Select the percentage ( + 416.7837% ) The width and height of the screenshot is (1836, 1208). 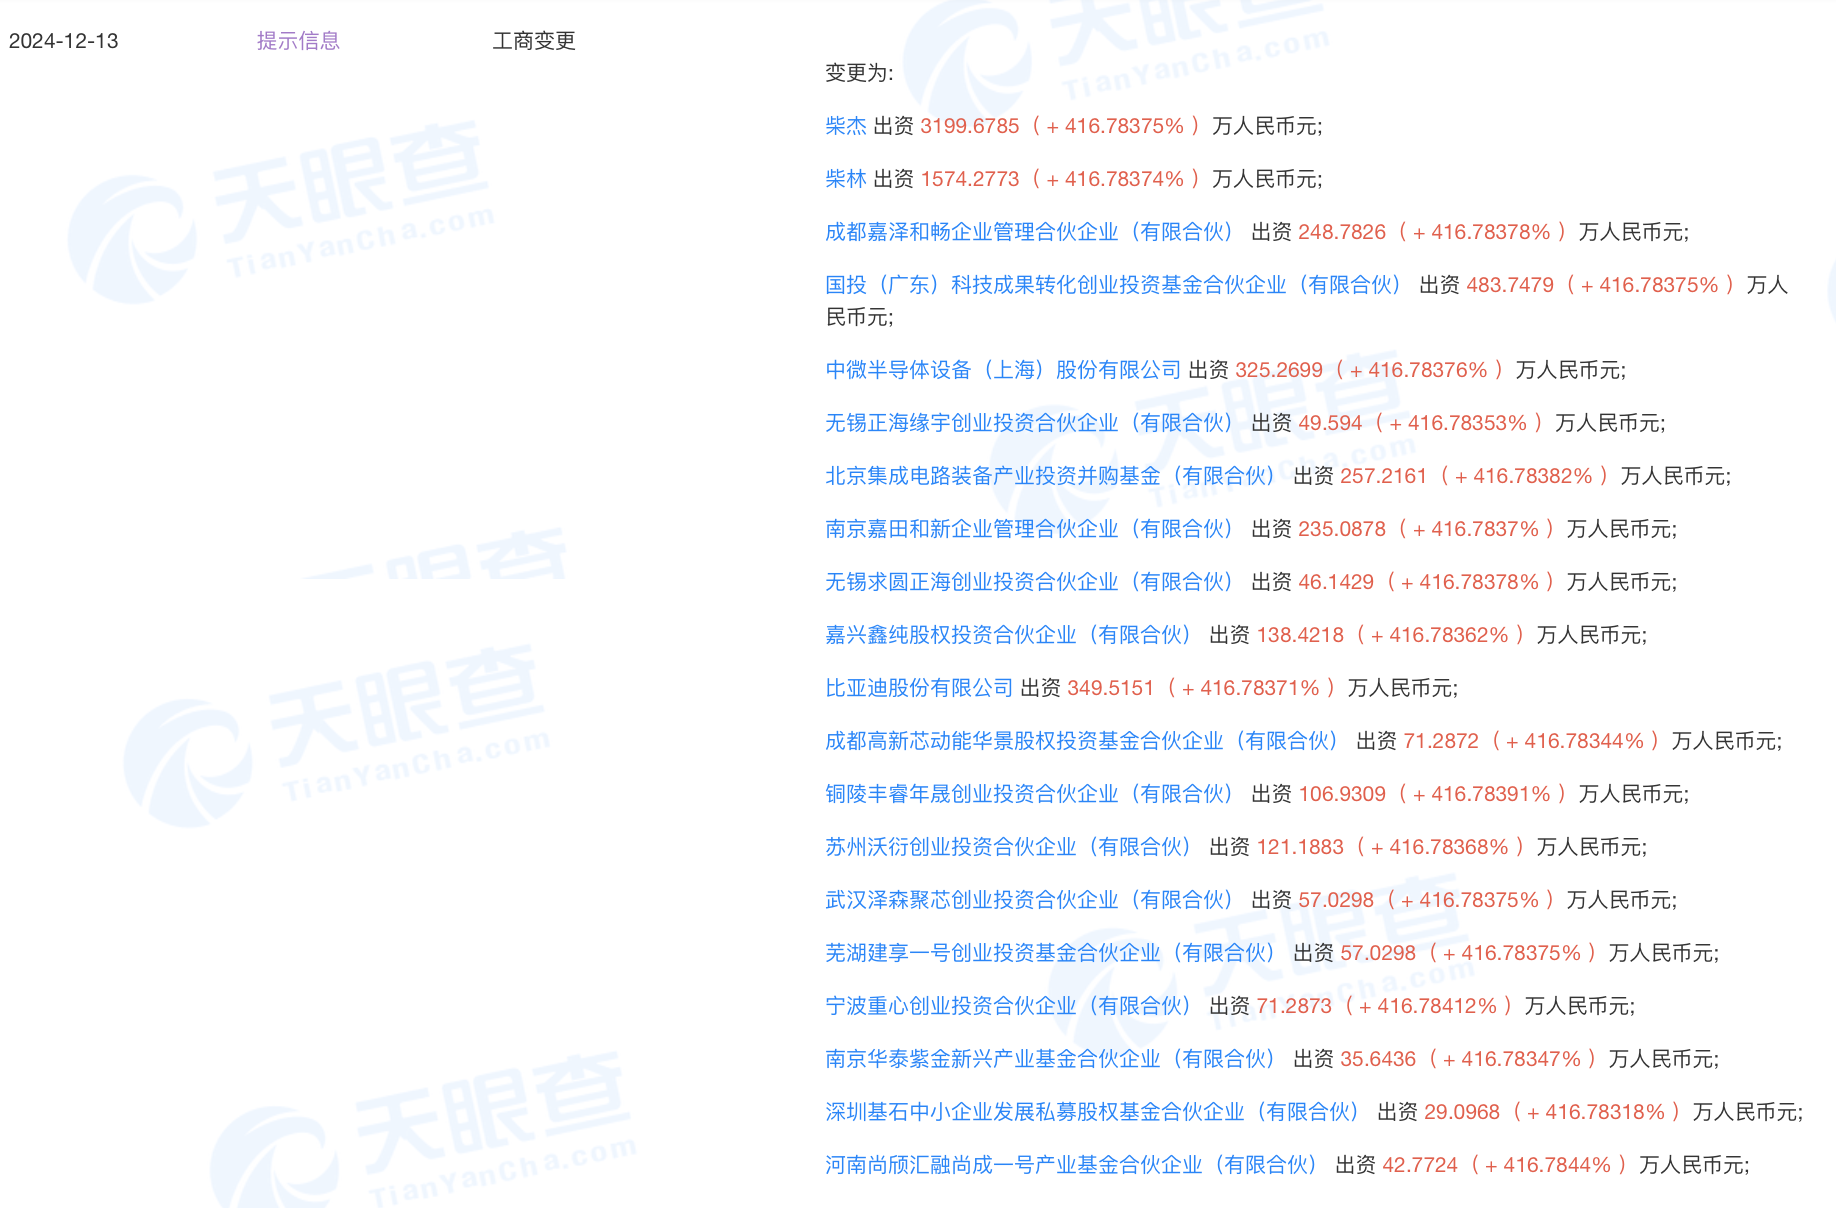[x=1476, y=529]
